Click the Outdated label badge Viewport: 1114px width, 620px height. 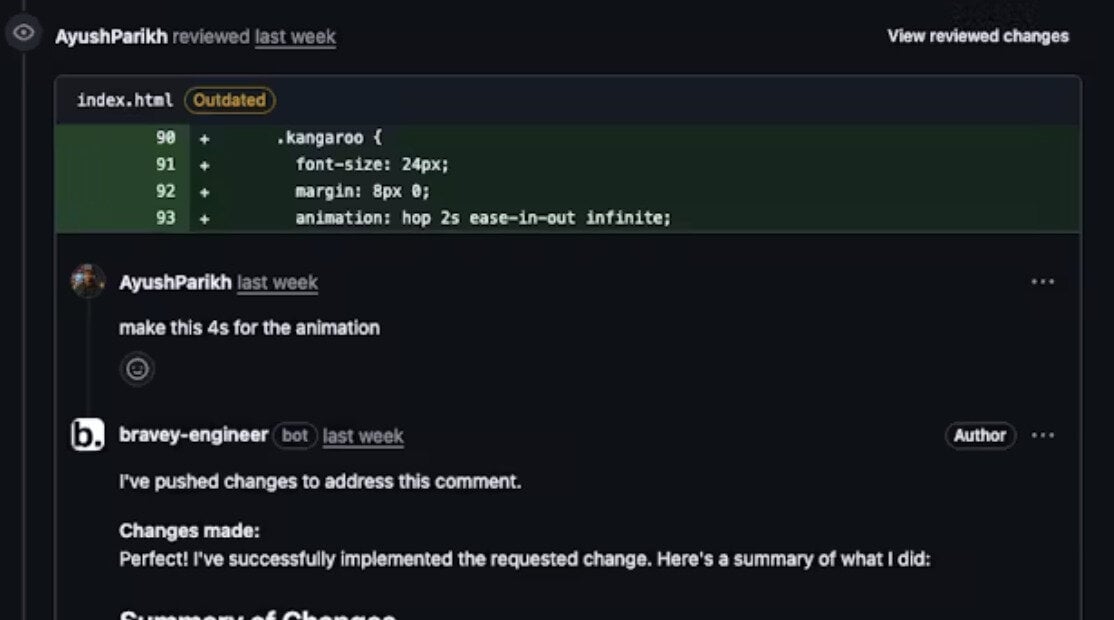point(229,100)
